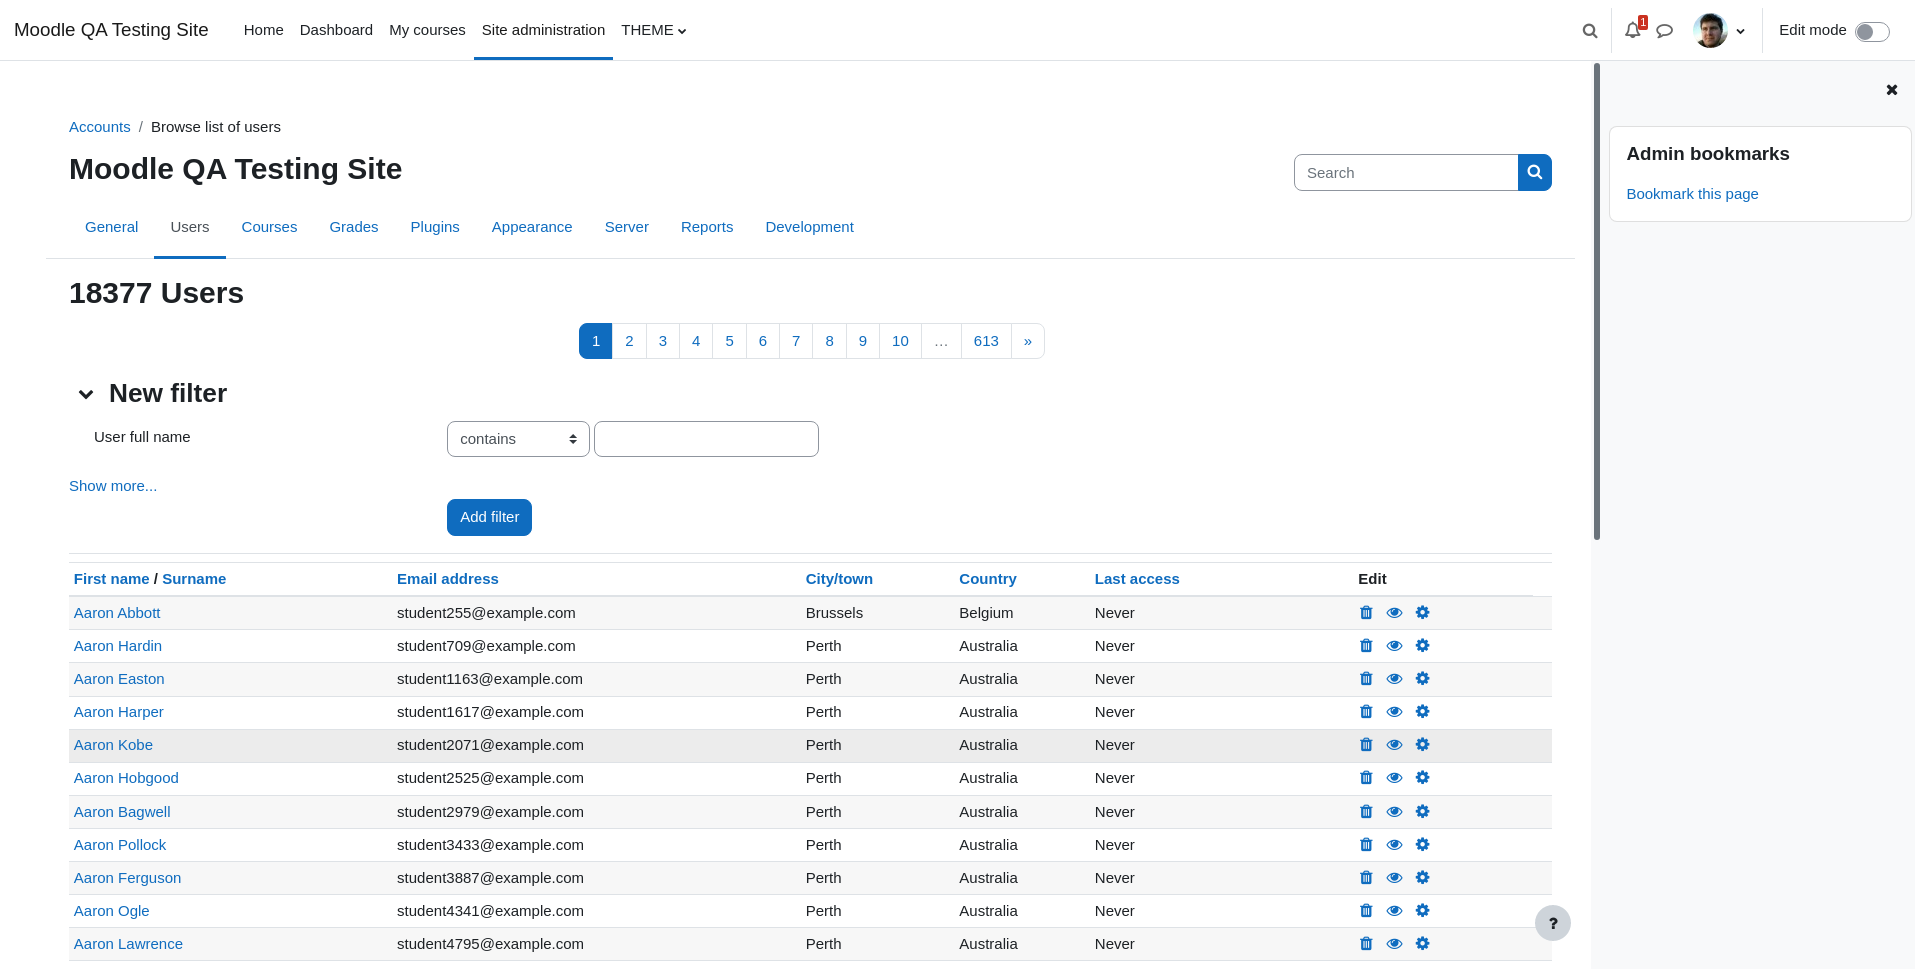The height and width of the screenshot is (969, 1915).
Task: Open the user avatar menu
Action: tap(1719, 30)
